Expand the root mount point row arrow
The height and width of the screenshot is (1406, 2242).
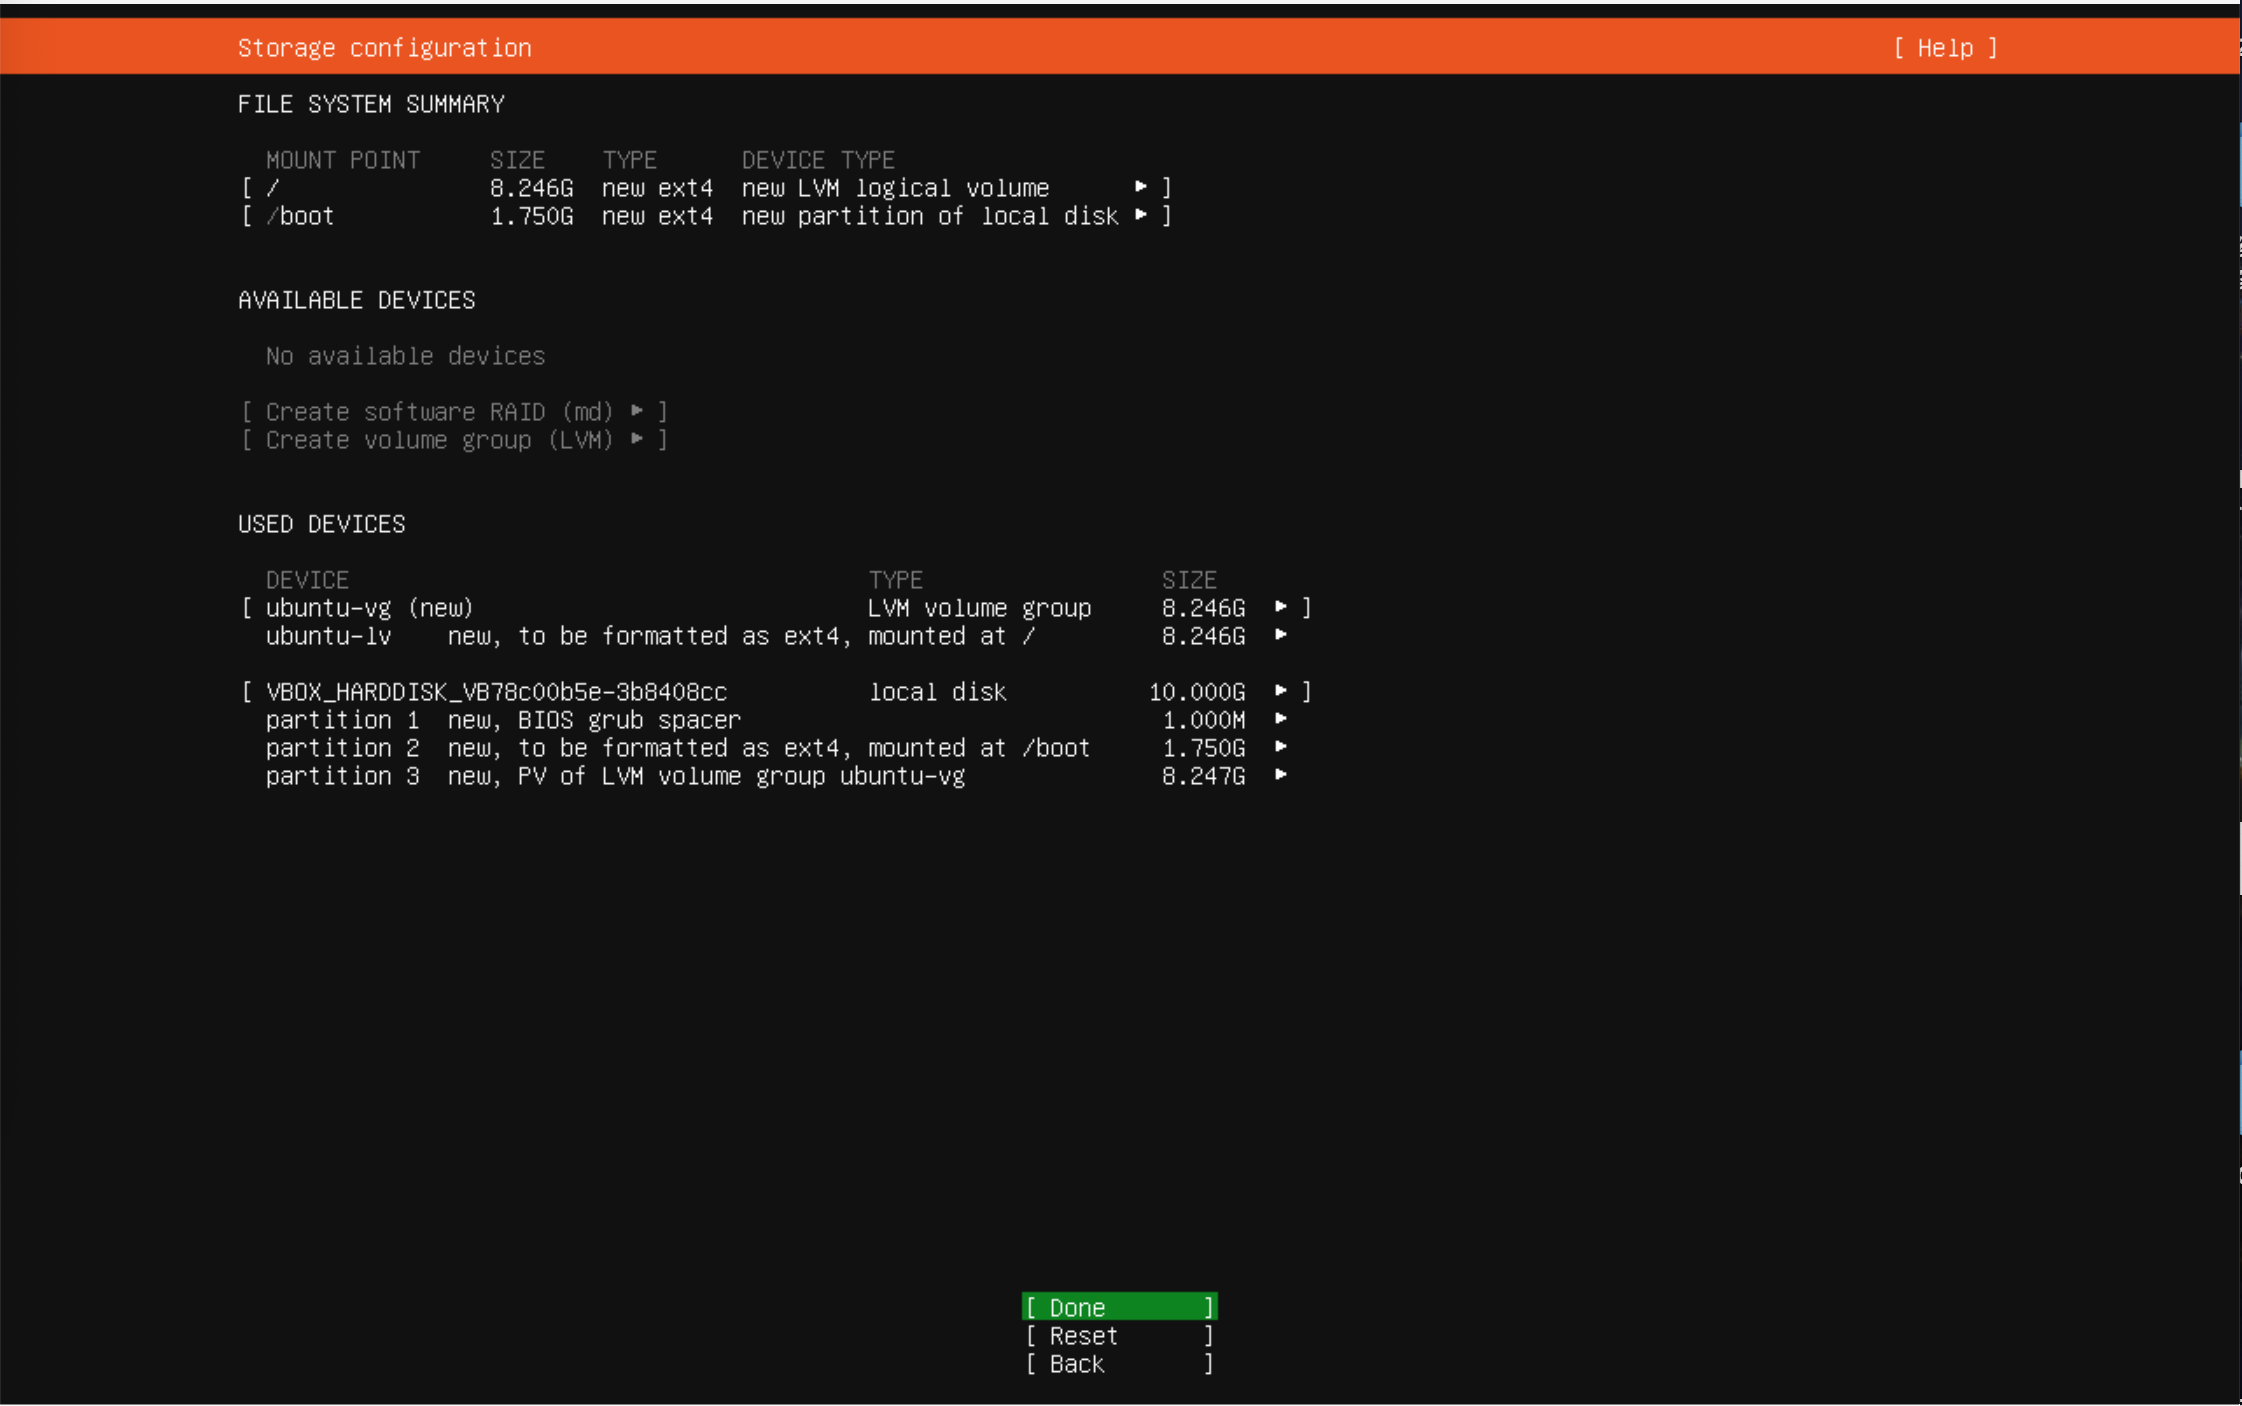(x=1140, y=187)
